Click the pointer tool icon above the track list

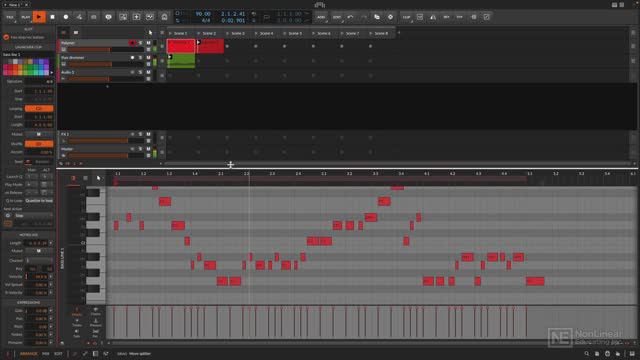click(x=150, y=33)
